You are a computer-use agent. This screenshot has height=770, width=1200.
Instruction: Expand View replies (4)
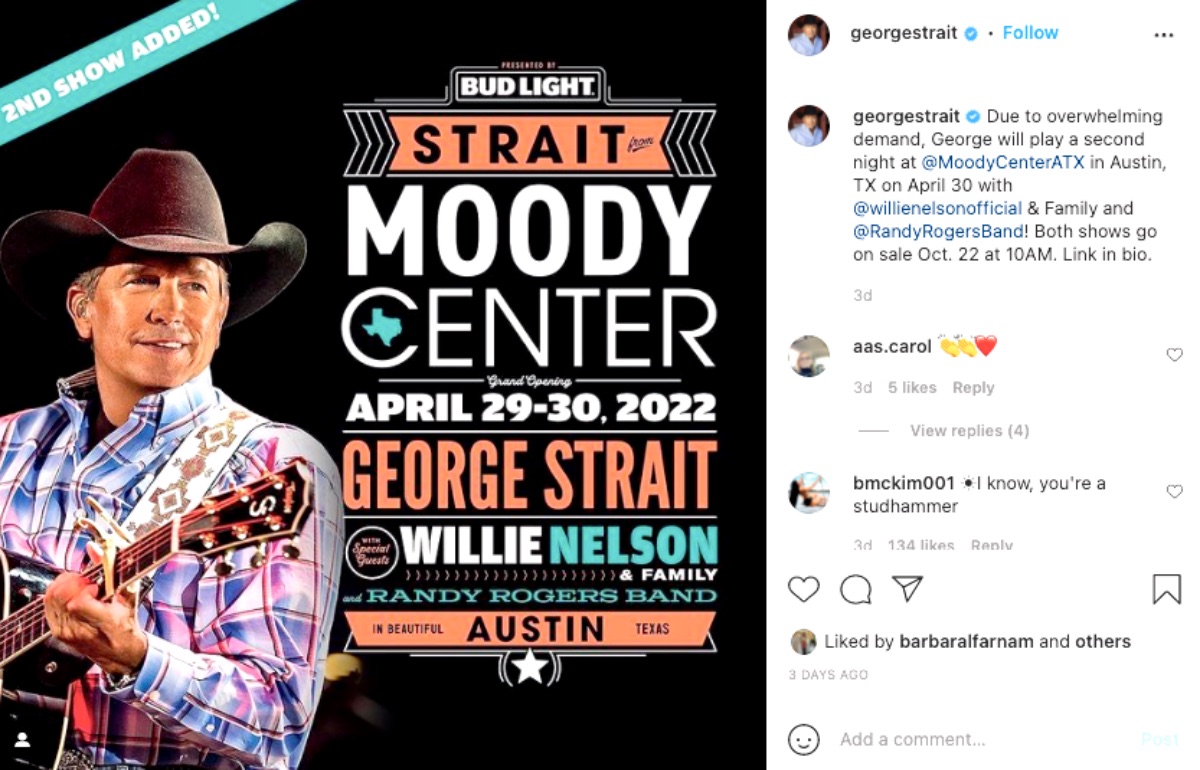pos(969,431)
